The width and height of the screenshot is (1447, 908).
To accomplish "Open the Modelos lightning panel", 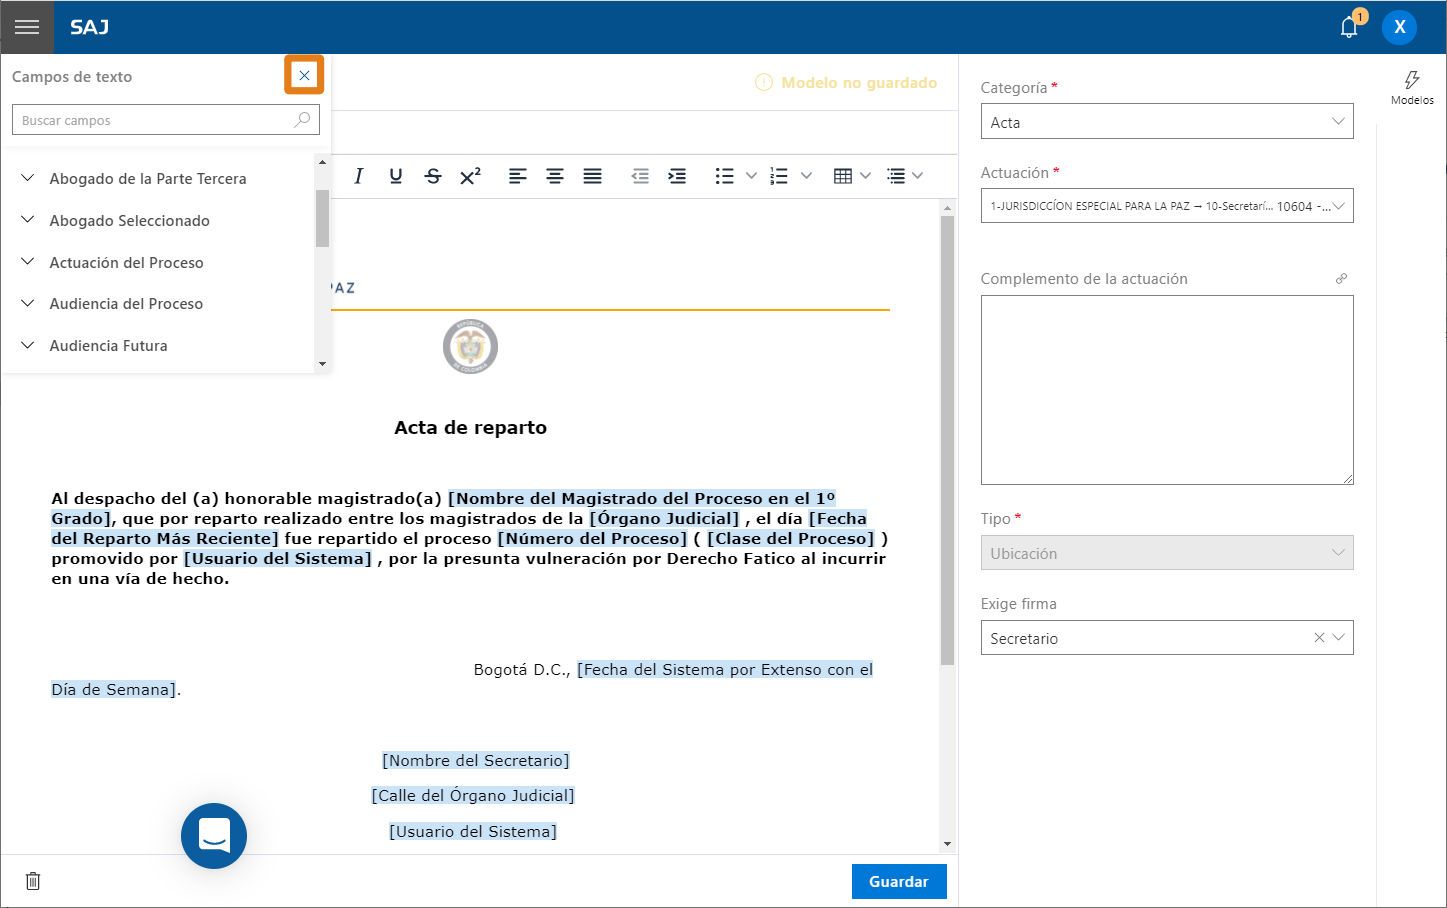I will [x=1412, y=87].
